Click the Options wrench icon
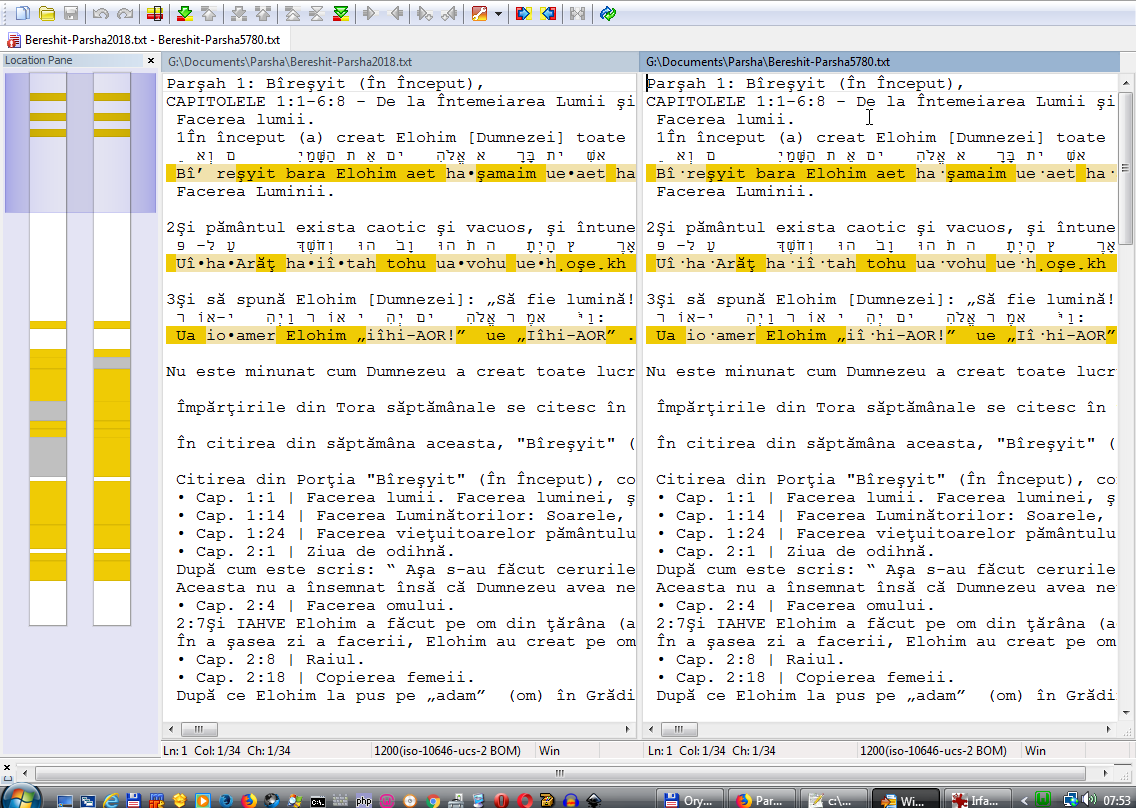Image resolution: width=1136 pixels, height=808 pixels. pos(479,13)
